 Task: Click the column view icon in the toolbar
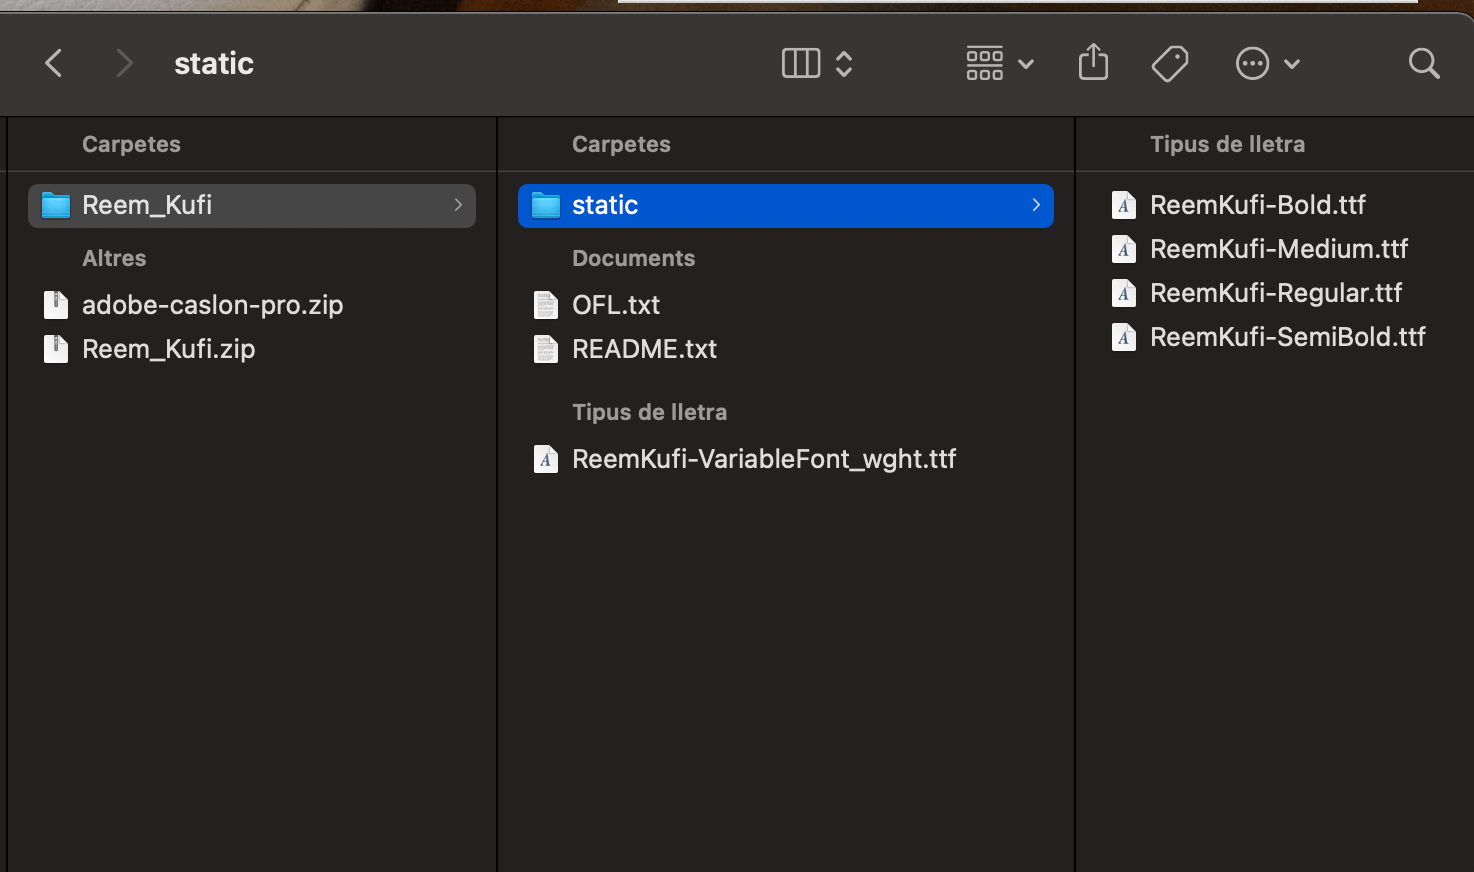click(801, 64)
